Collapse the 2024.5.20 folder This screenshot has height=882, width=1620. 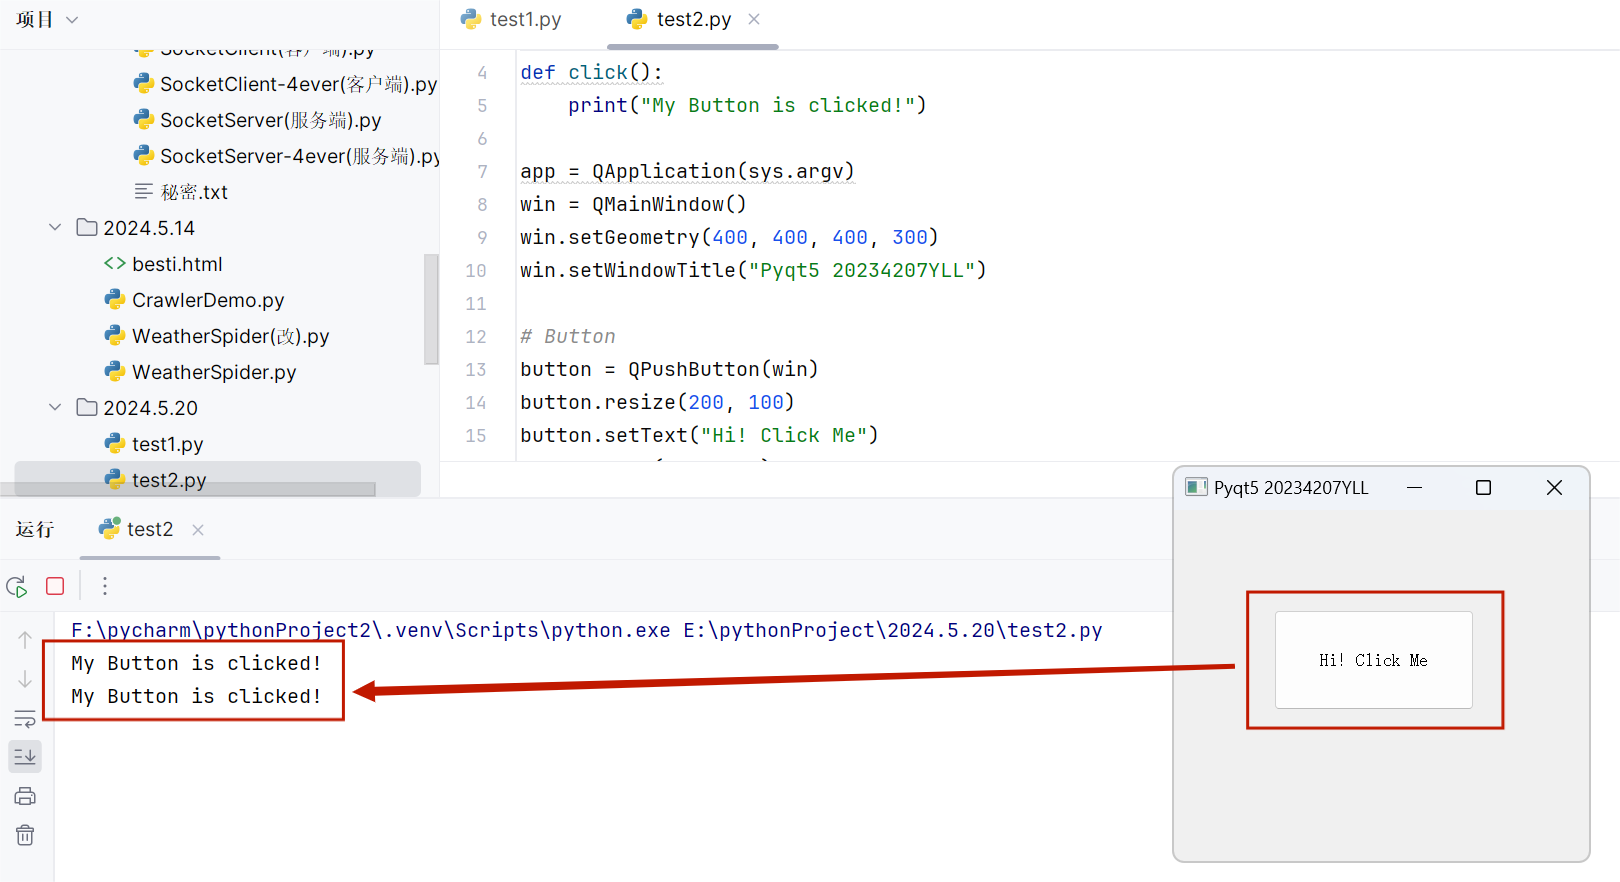pyautogui.click(x=55, y=408)
